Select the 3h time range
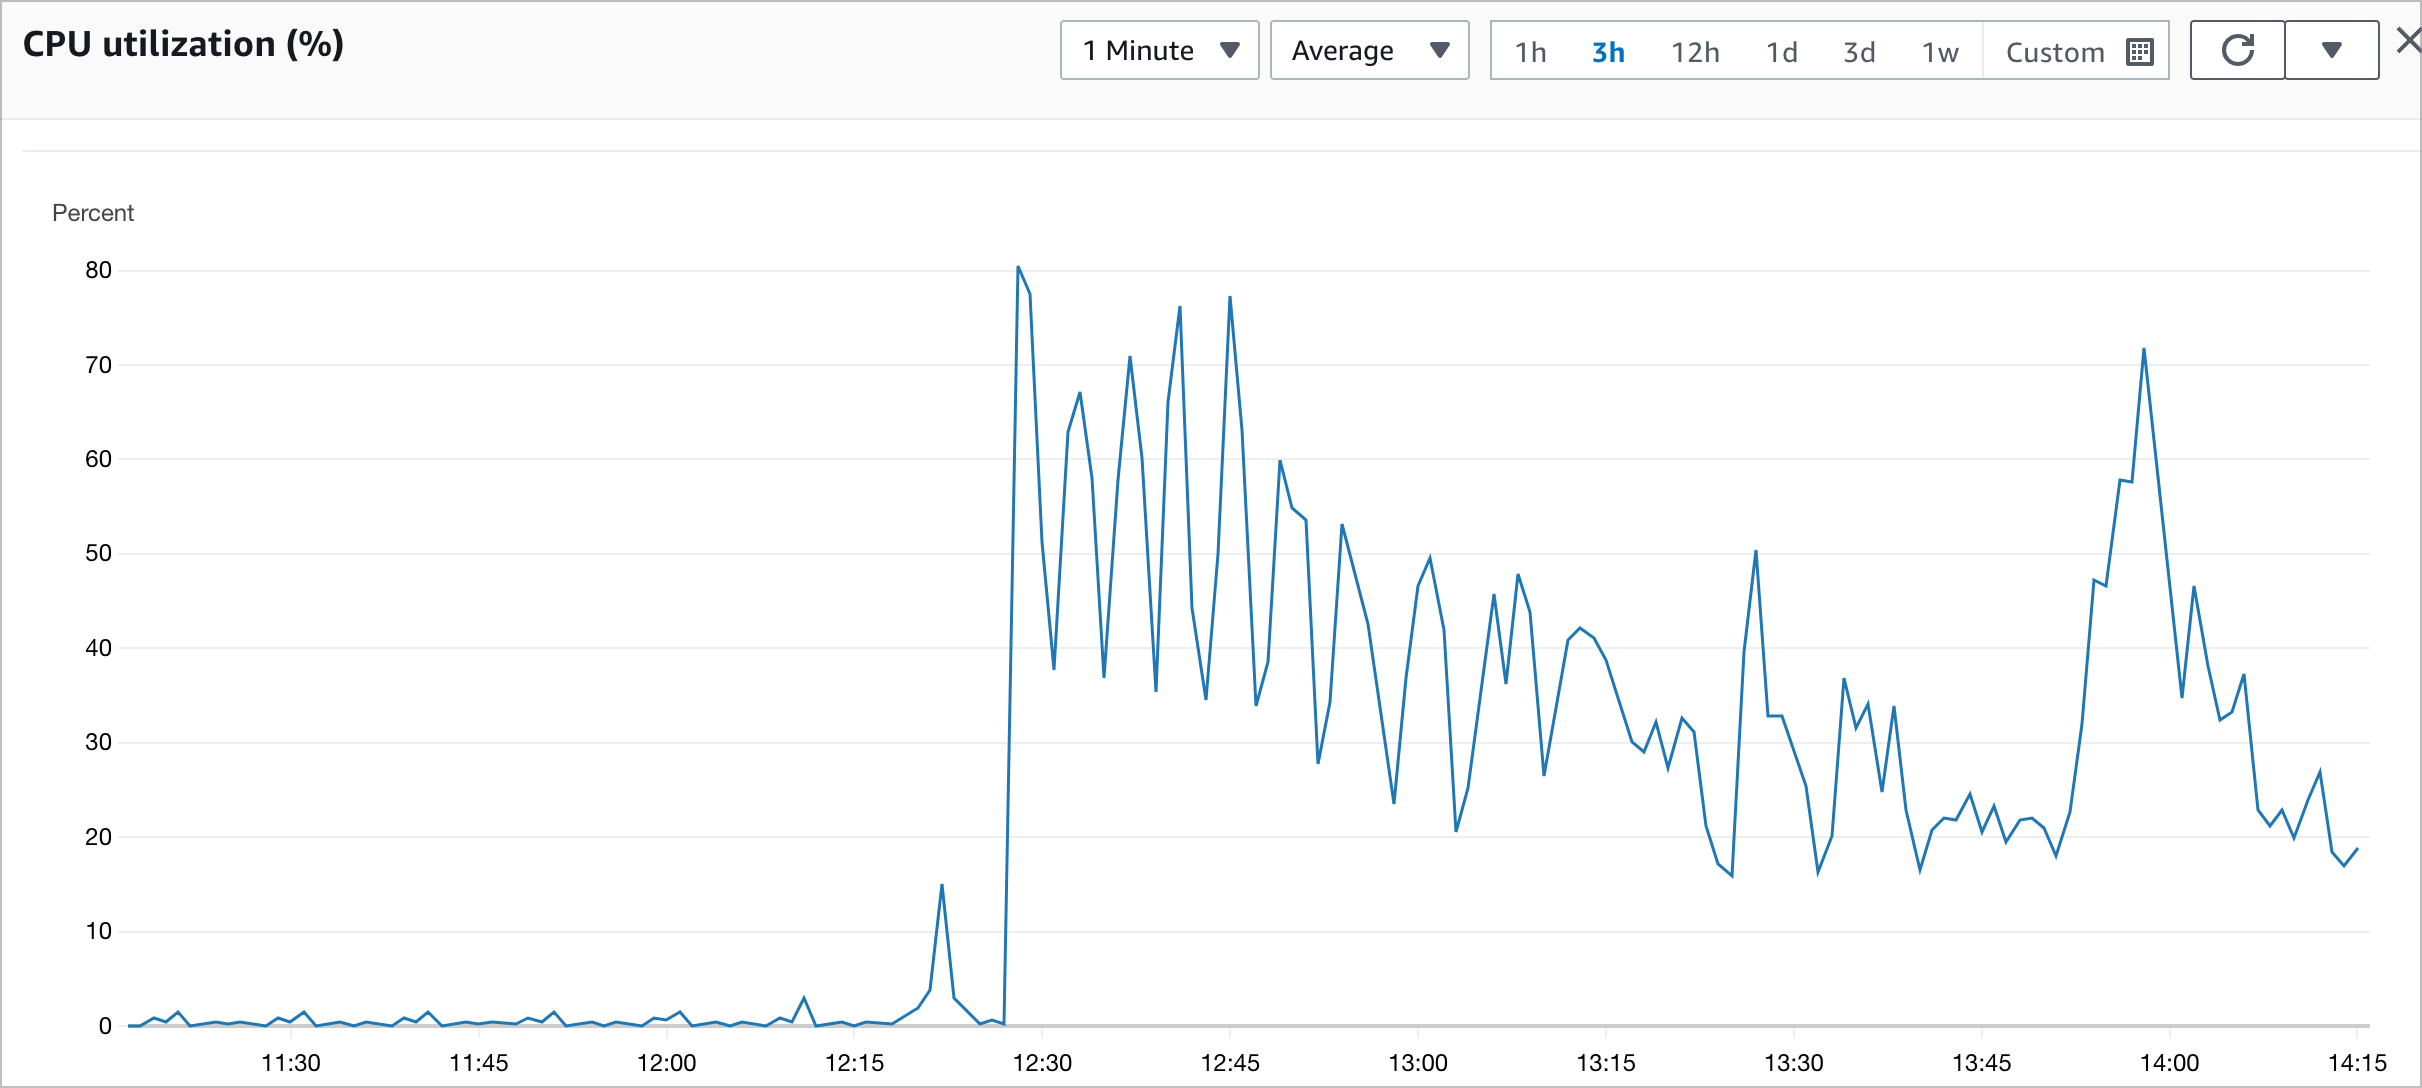2422x1088 pixels. tap(1608, 52)
